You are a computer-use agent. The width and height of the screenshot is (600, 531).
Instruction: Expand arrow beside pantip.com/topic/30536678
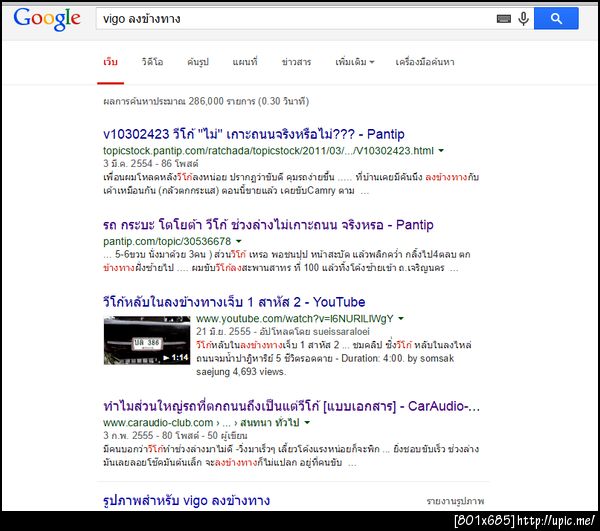[x=239, y=241]
